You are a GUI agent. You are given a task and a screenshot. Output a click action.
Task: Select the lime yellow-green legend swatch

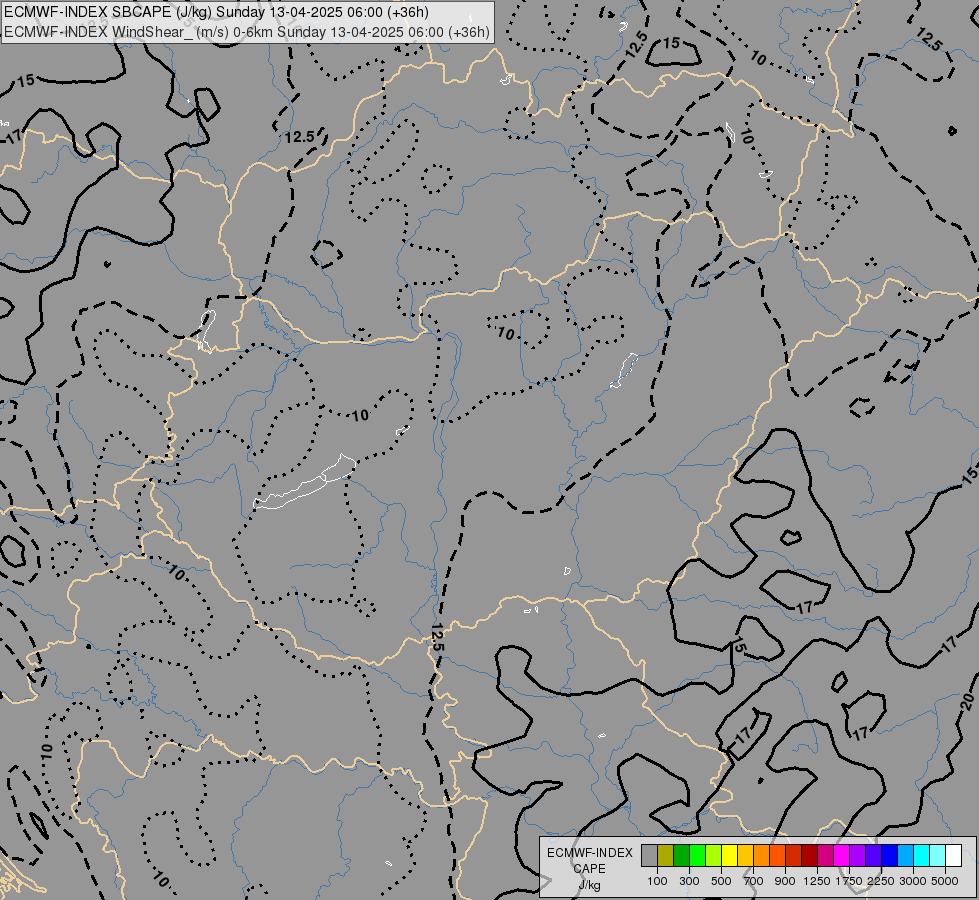tap(714, 856)
